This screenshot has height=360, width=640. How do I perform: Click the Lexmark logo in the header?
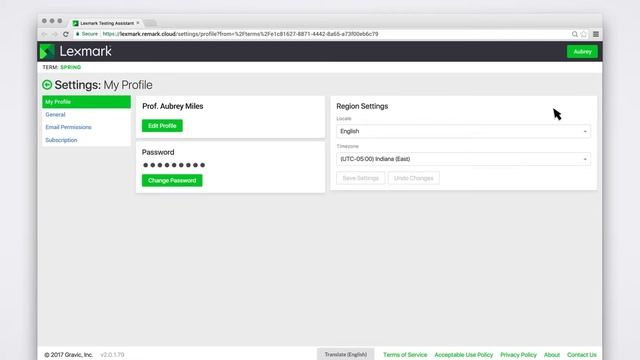[76, 51]
